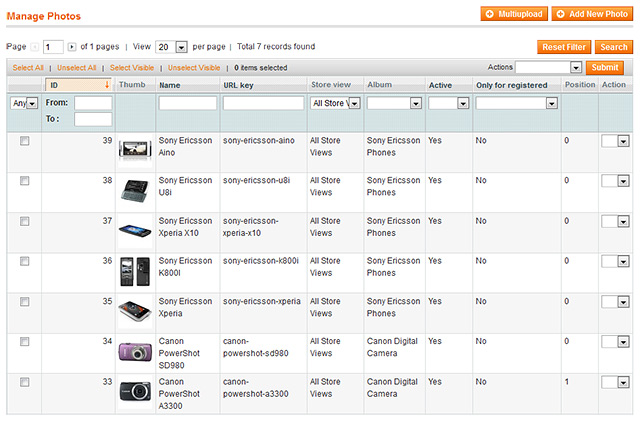Click Sony Ericsson U8i thumbnail
The height and width of the screenshot is (421, 640).
(135, 191)
